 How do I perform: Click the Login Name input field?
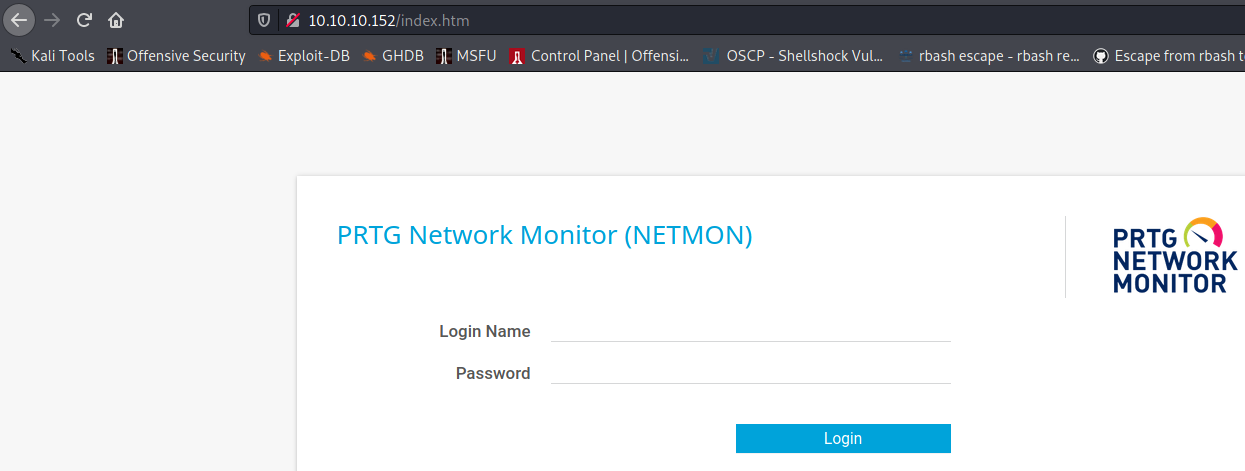[x=750, y=330]
